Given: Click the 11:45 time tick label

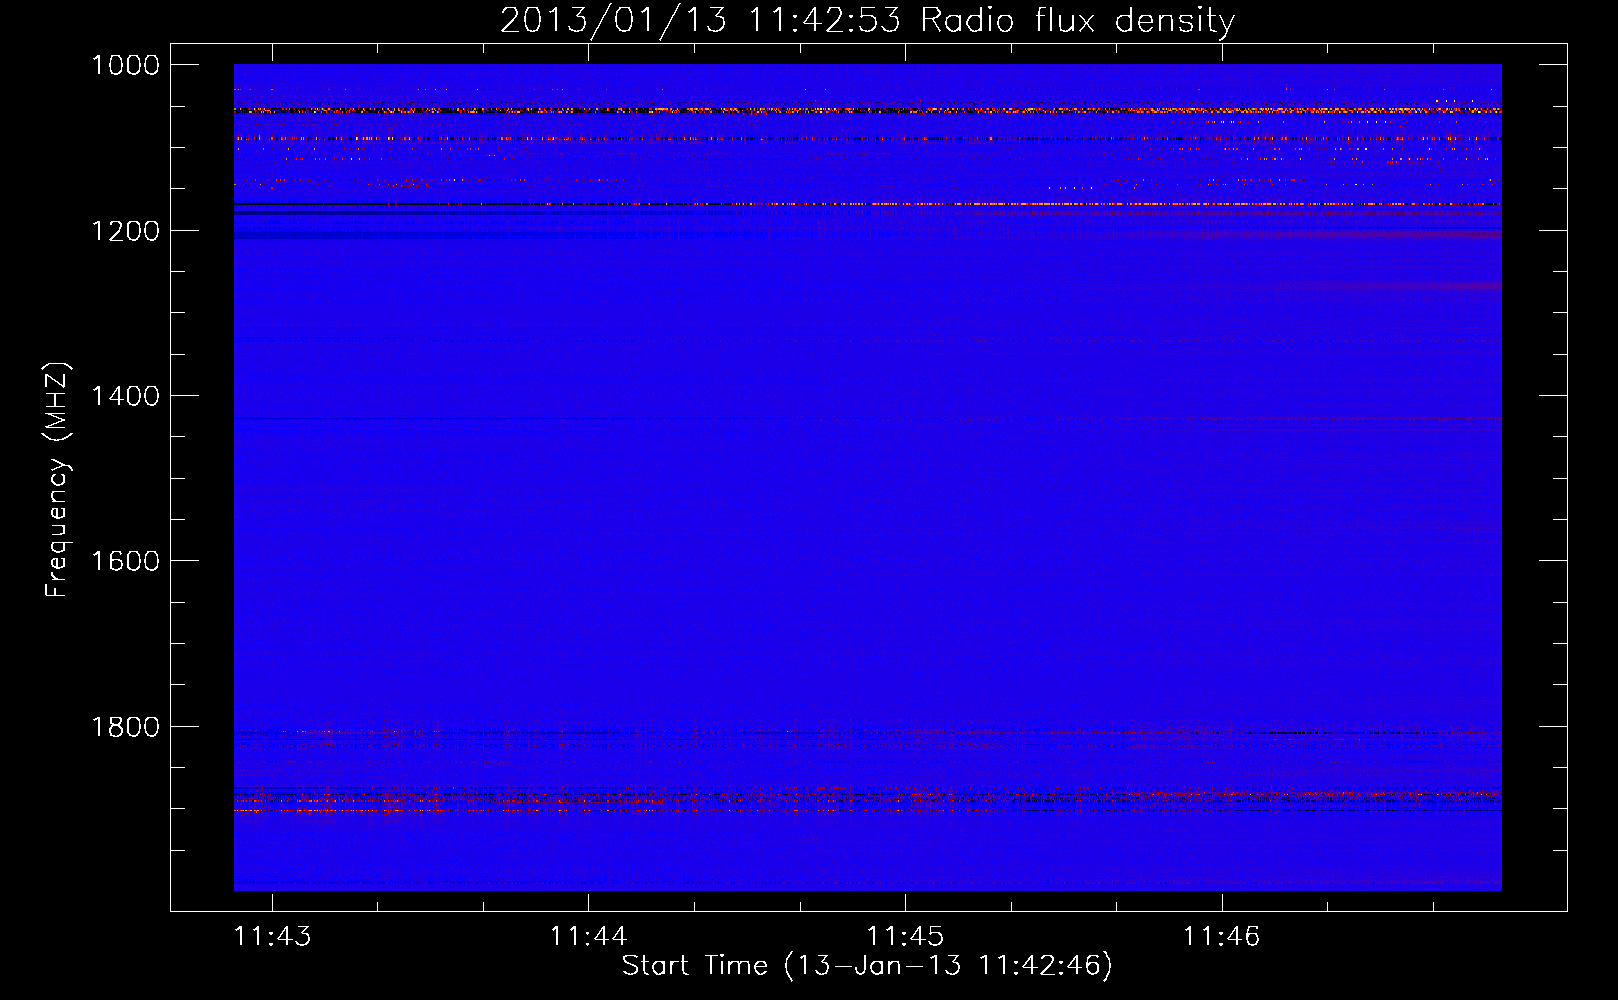Looking at the screenshot, I should point(905,936).
